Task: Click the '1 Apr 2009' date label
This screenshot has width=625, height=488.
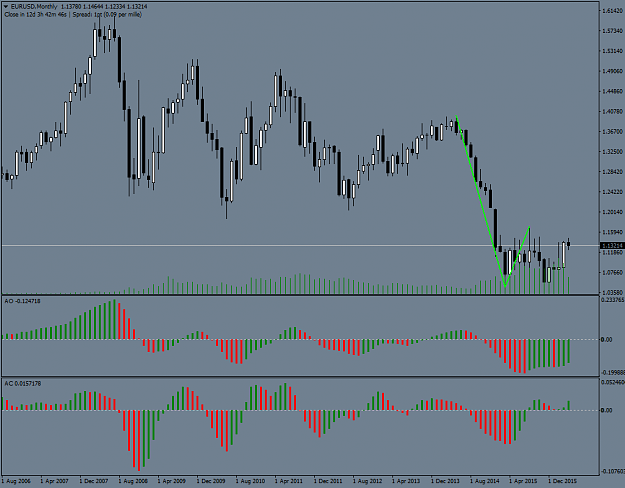Action: coord(172,481)
